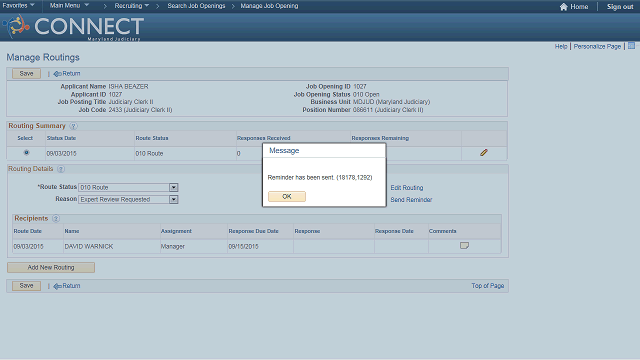This screenshot has width=640, height=360.
Task: Click the Top of Page link
Action: pyautogui.click(x=487, y=286)
